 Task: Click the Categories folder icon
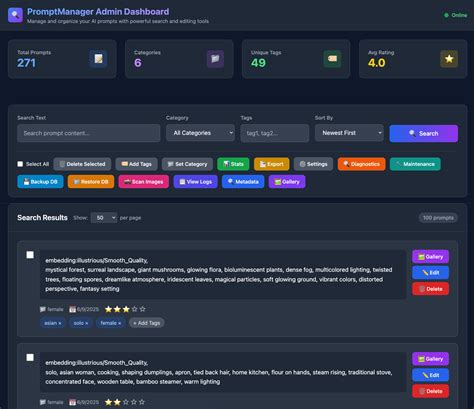coord(215,59)
